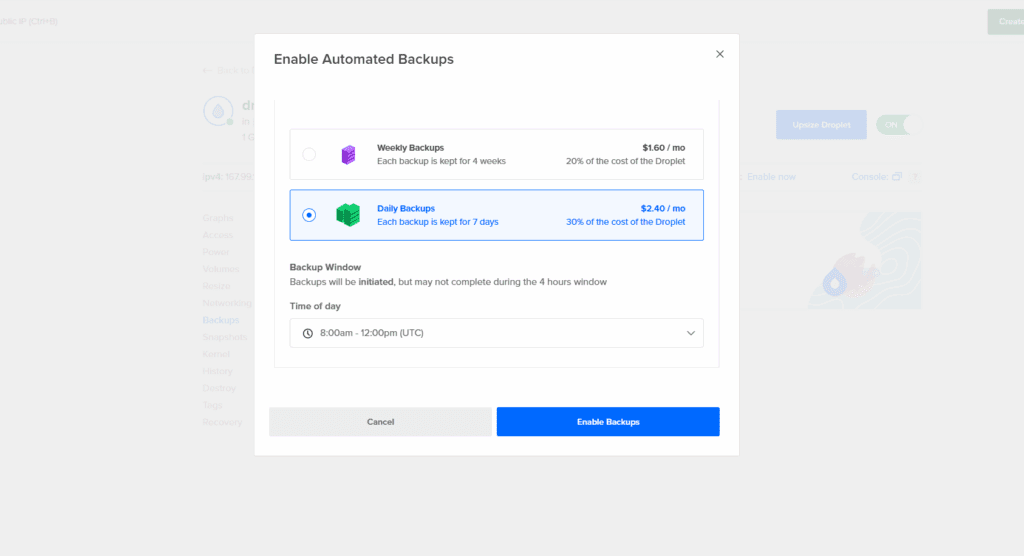Open Kernel in background droplet sidebar

tap(216, 354)
